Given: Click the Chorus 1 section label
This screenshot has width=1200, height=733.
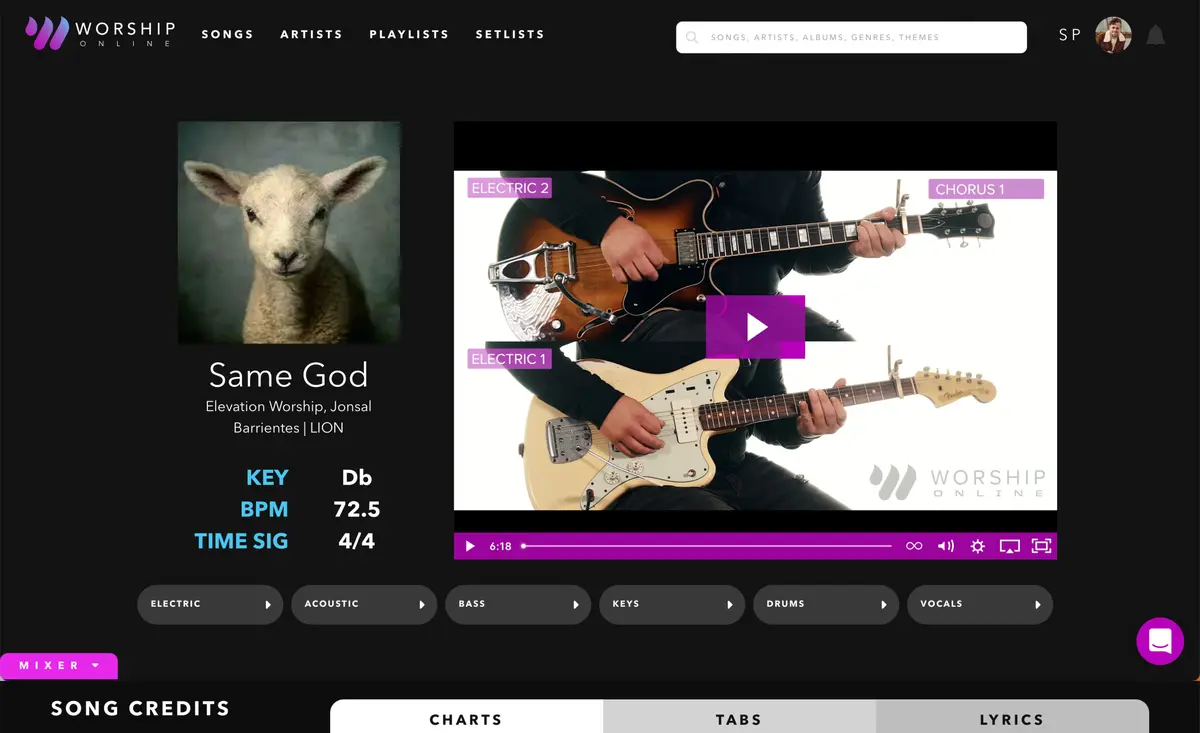Looking at the screenshot, I should [x=986, y=189].
